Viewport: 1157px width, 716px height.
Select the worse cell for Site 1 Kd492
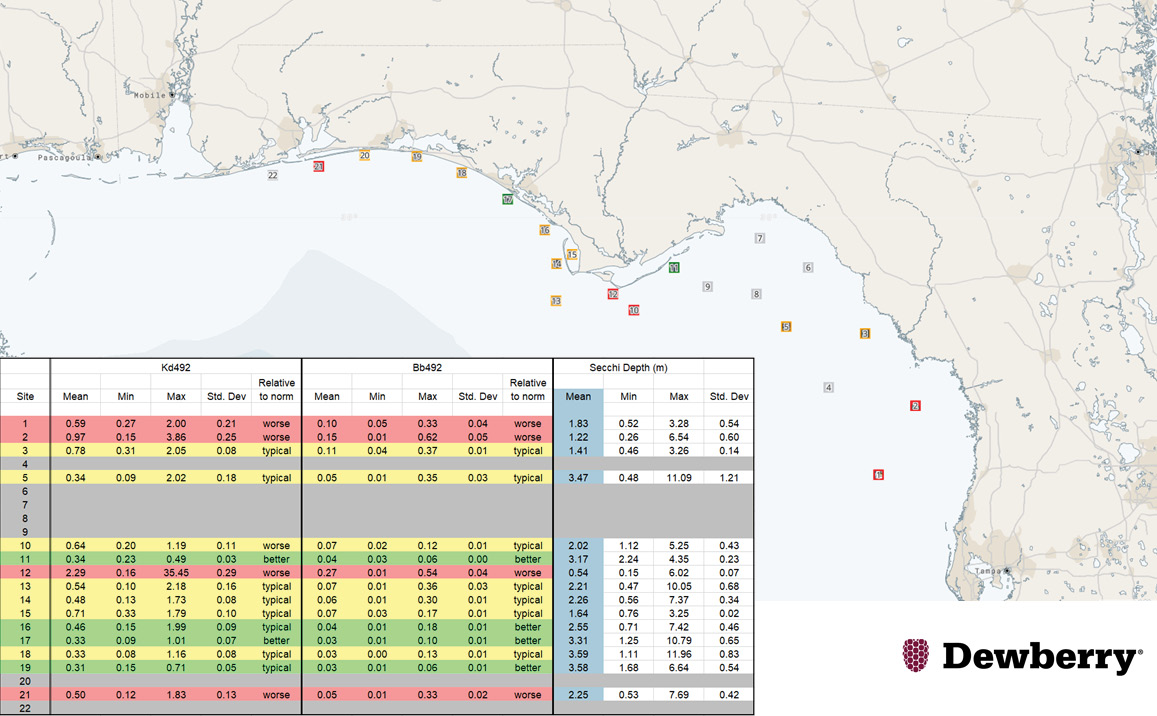275,423
